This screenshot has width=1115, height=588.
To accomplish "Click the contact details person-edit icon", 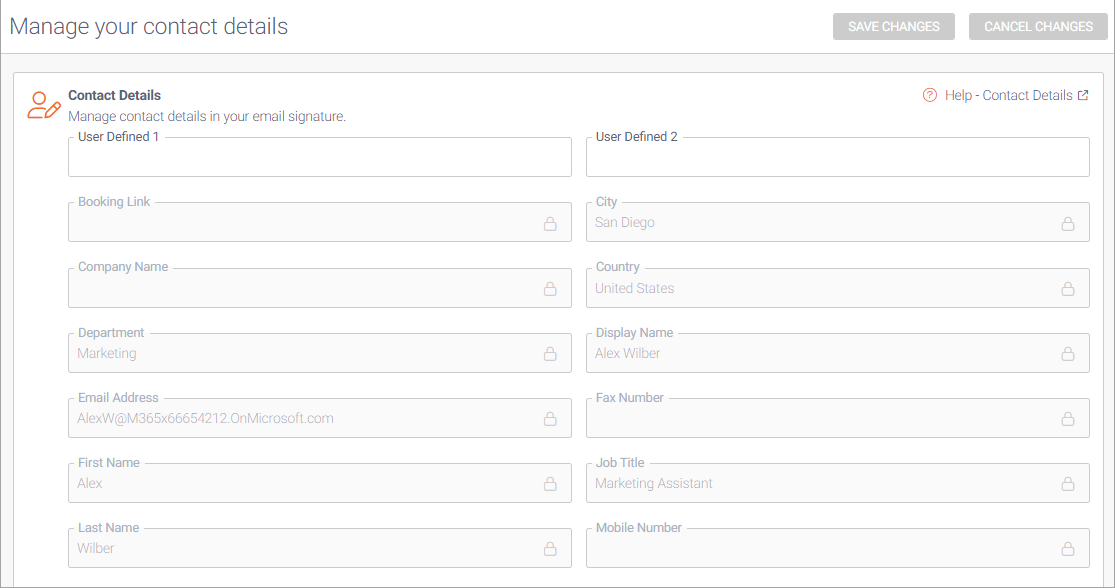I will coord(43,105).
